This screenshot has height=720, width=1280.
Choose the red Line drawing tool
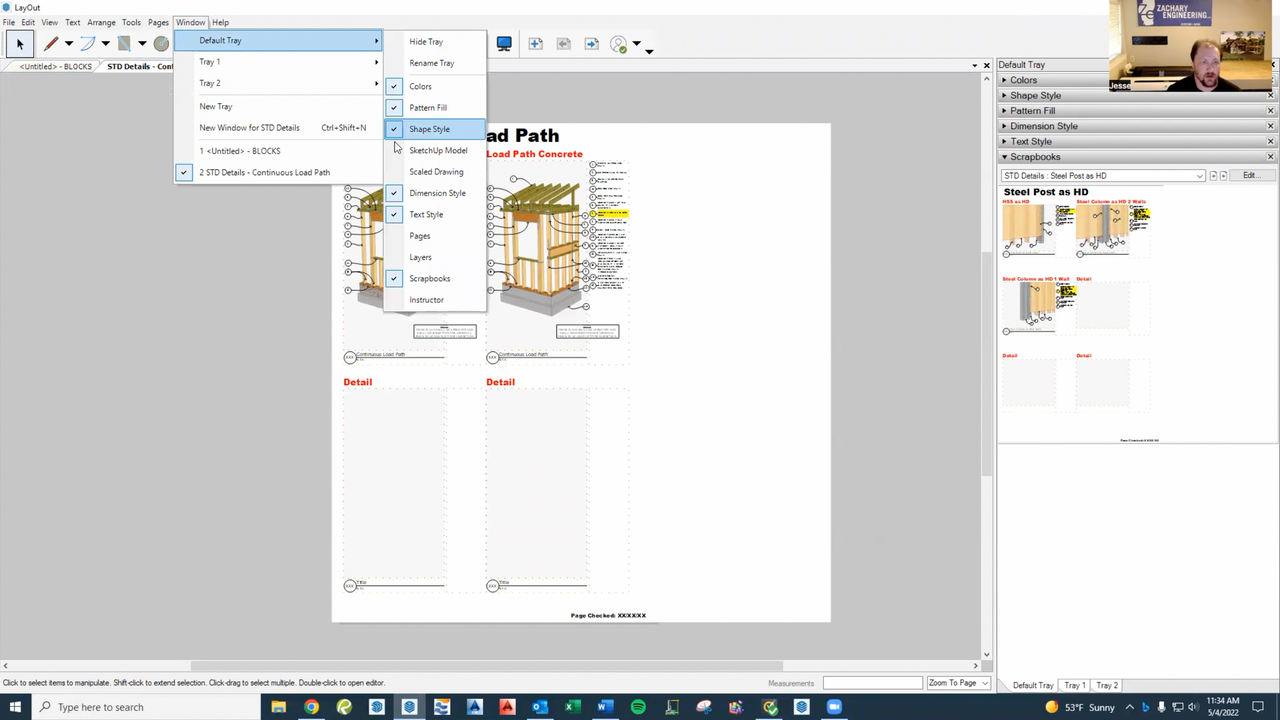pos(51,44)
